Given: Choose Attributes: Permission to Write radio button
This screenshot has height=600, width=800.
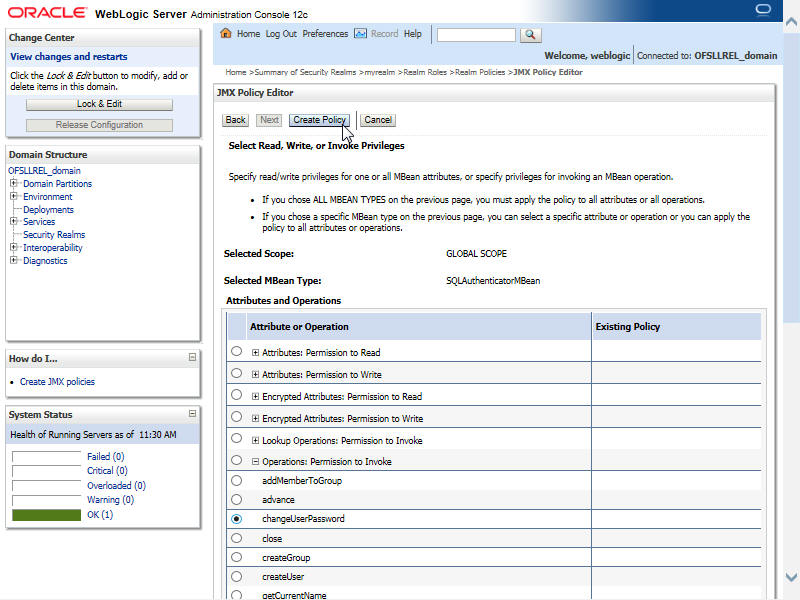Looking at the screenshot, I should click(x=236, y=374).
